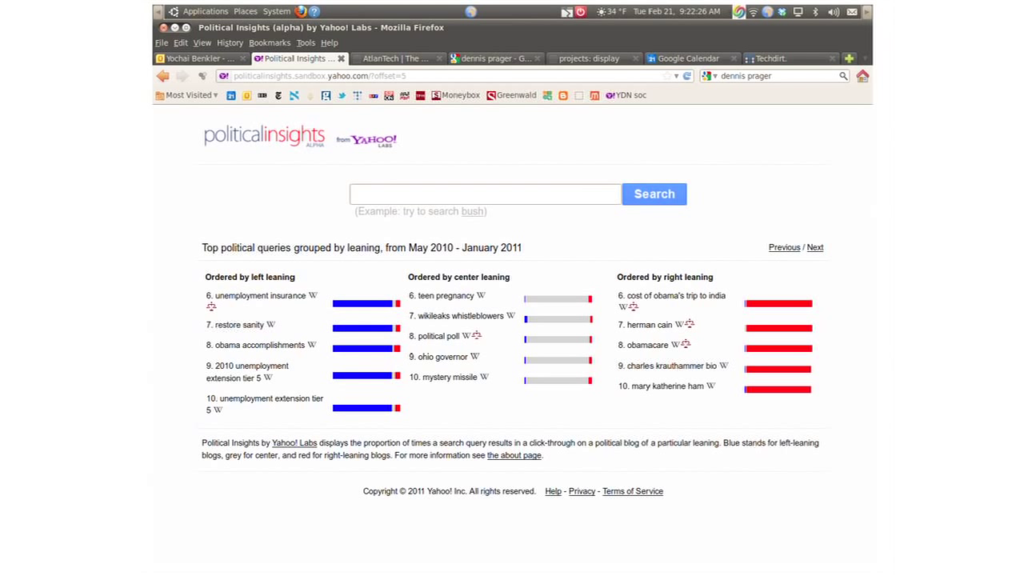
Task: Switch to the AtlanTech tab
Action: pyautogui.click(x=398, y=59)
